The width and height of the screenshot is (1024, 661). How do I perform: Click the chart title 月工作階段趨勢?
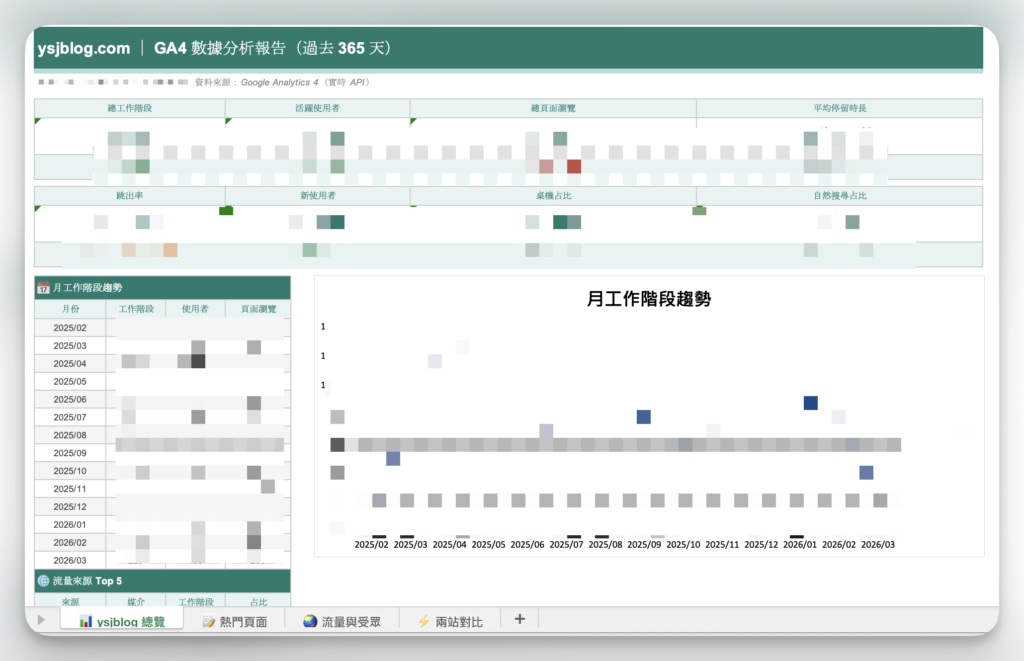648,299
